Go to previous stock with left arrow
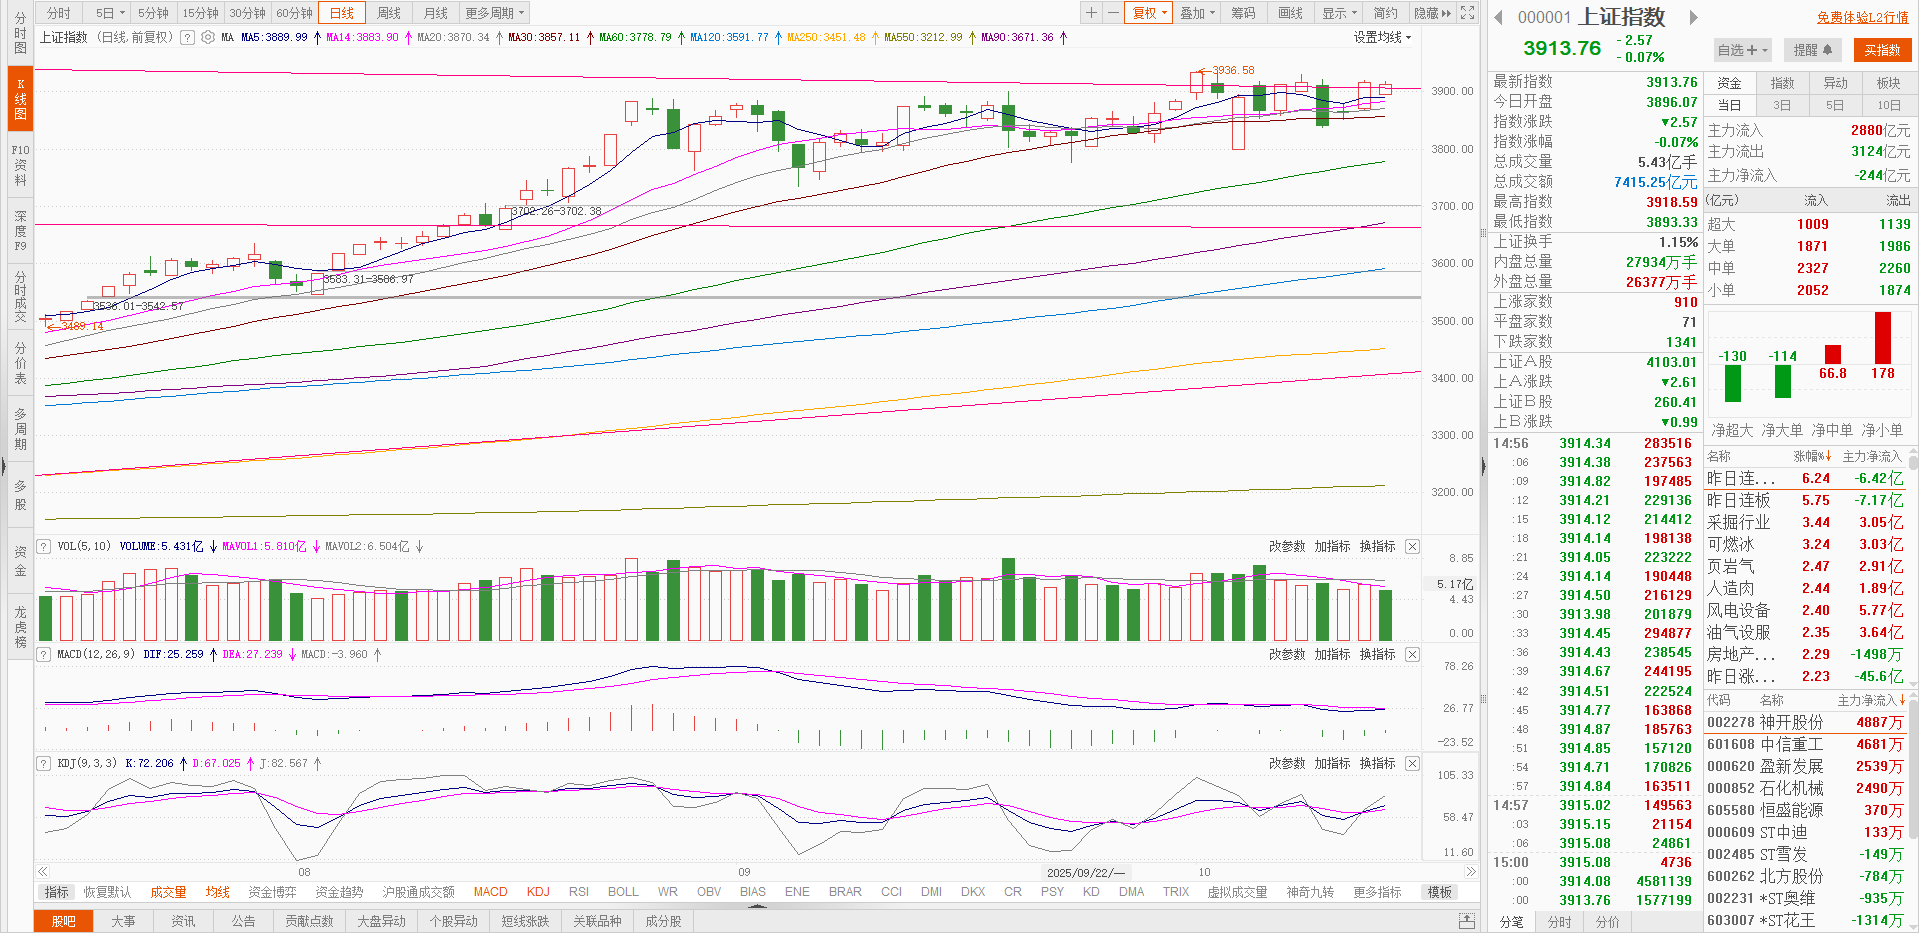1919x933 pixels. [1498, 17]
